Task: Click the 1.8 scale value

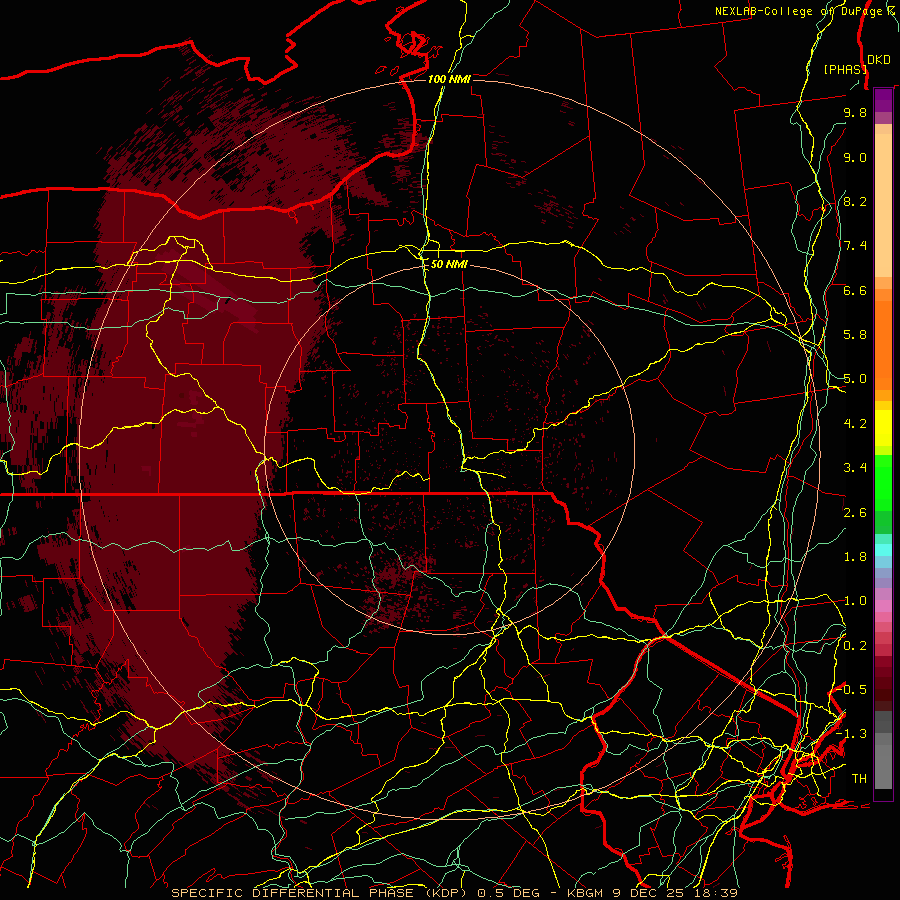Action: [855, 557]
